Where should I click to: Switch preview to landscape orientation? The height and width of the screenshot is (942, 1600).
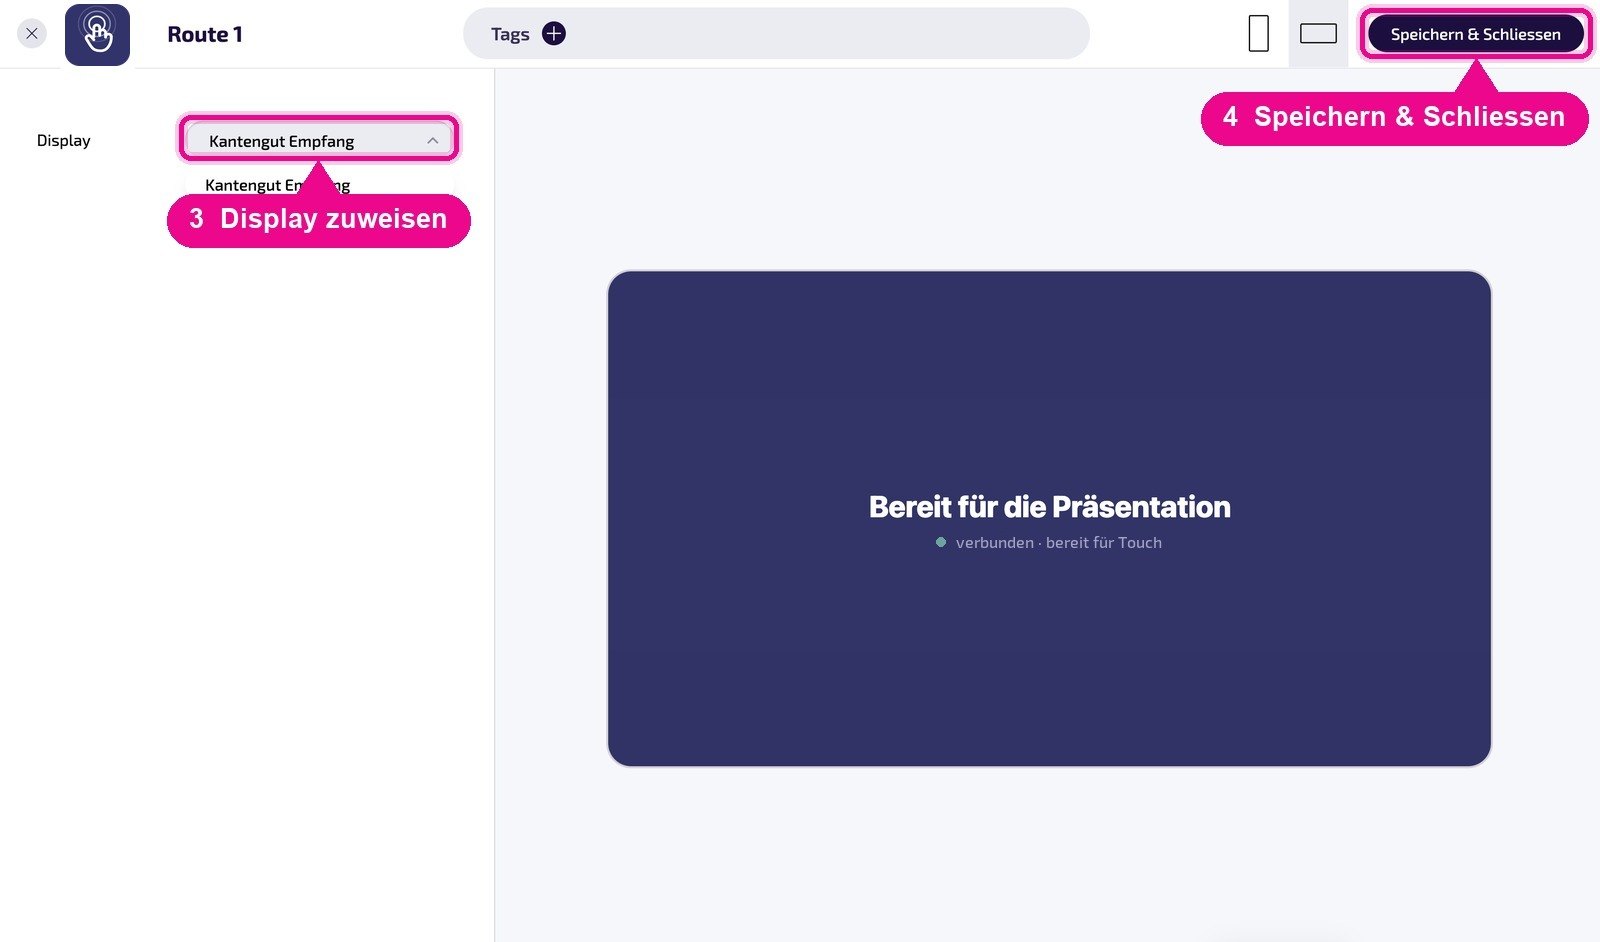click(x=1318, y=34)
